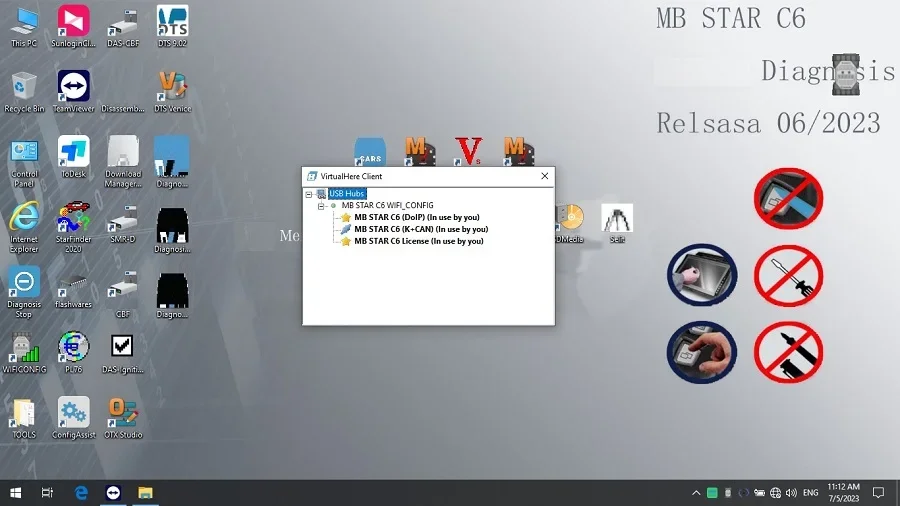Launch the WIFICONFIG shortcut
900x506 pixels.
point(24,353)
